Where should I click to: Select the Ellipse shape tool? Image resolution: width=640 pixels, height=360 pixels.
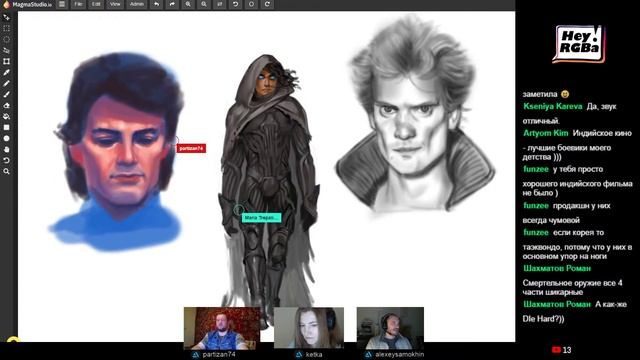tap(7, 139)
